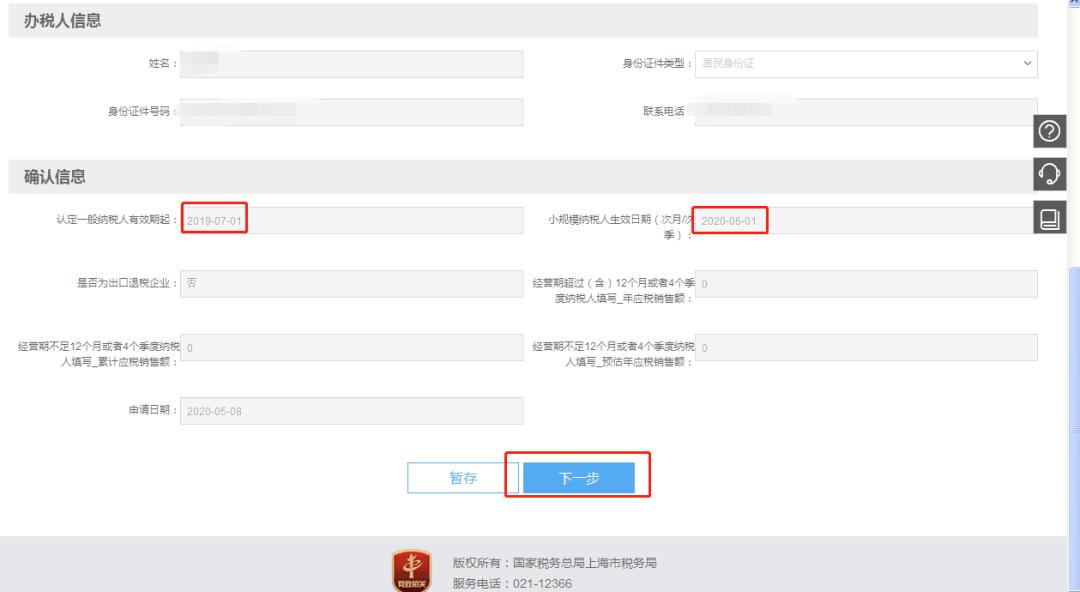Viewport: 1080px width, 592px height.
Task: Click the 版权所有 copyright text
Action: point(554,562)
